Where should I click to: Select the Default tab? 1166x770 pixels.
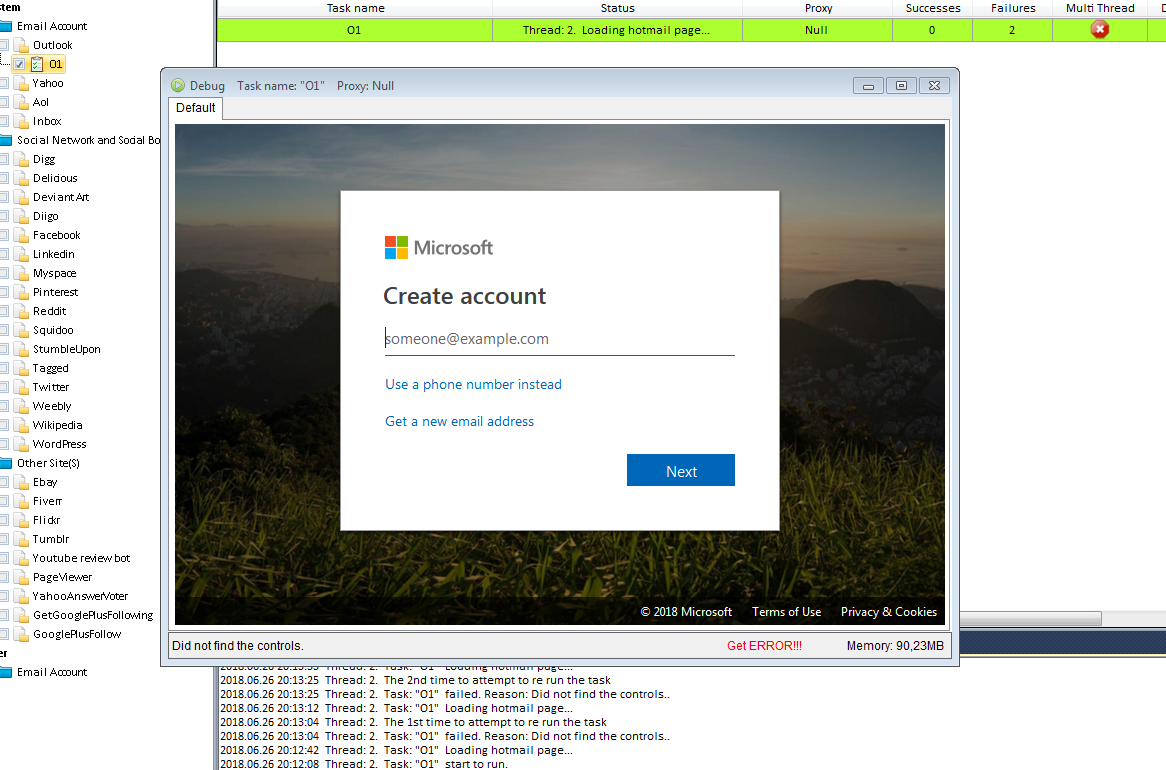(x=196, y=108)
